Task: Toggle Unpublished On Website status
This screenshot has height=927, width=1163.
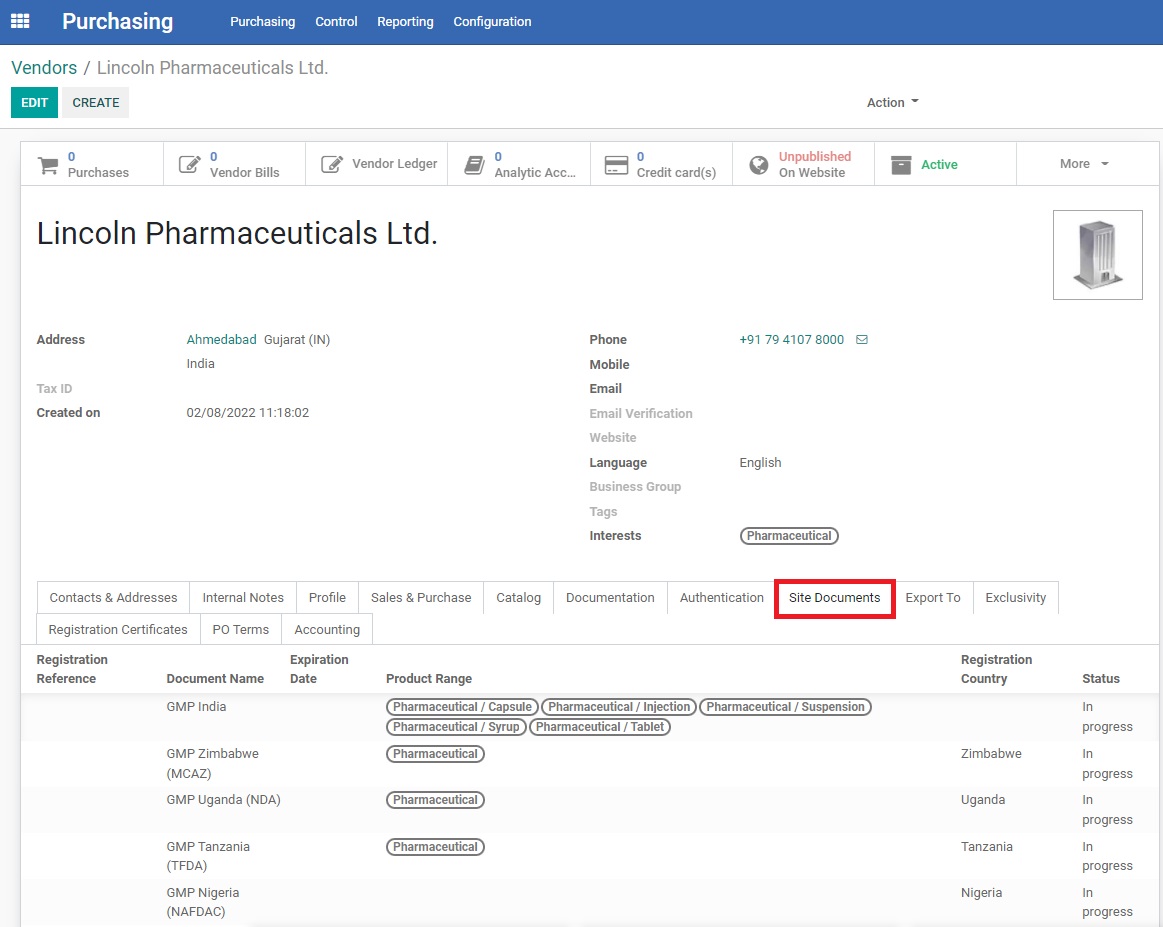Action: tap(803, 164)
